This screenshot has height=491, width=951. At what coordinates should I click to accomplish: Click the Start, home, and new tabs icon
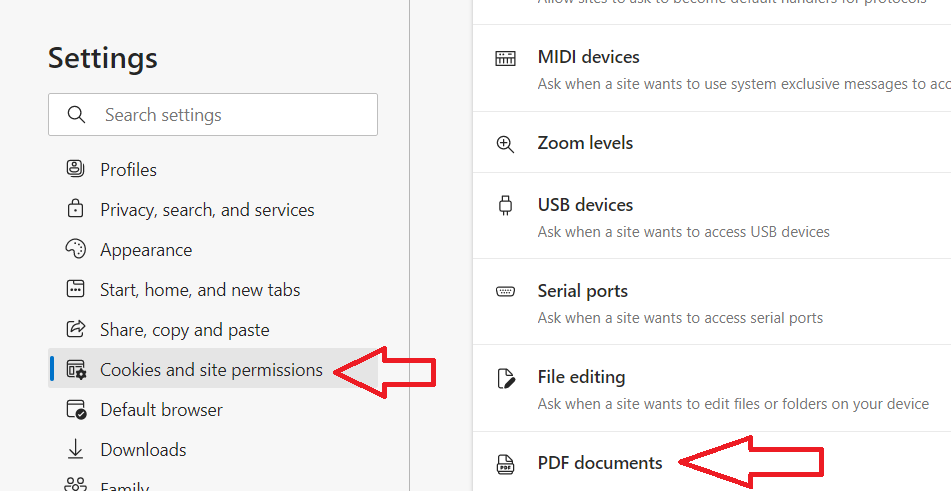pos(75,289)
